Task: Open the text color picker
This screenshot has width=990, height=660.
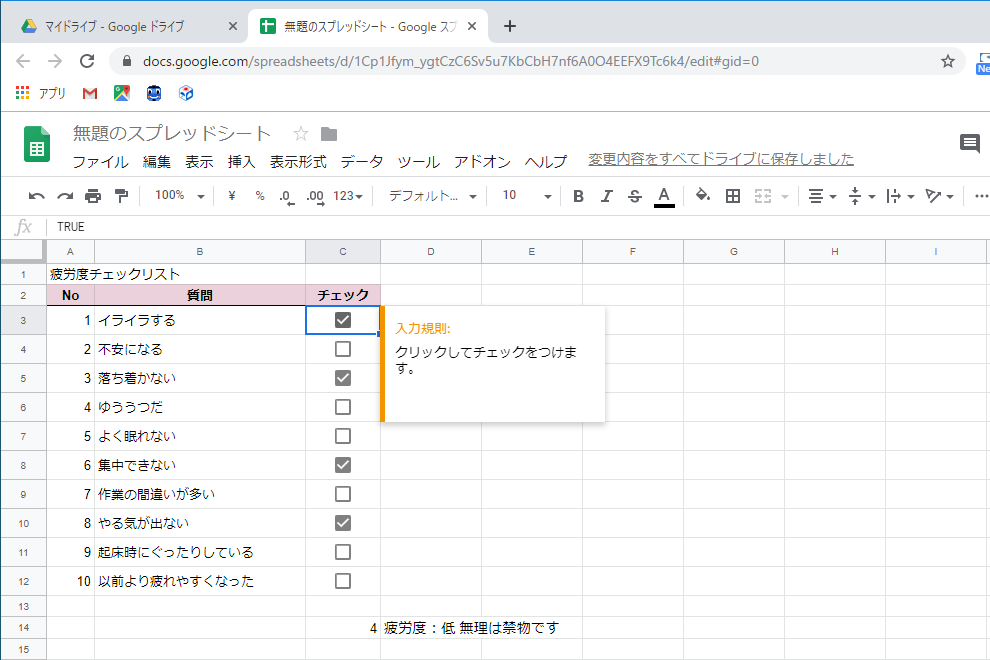Action: 662,195
